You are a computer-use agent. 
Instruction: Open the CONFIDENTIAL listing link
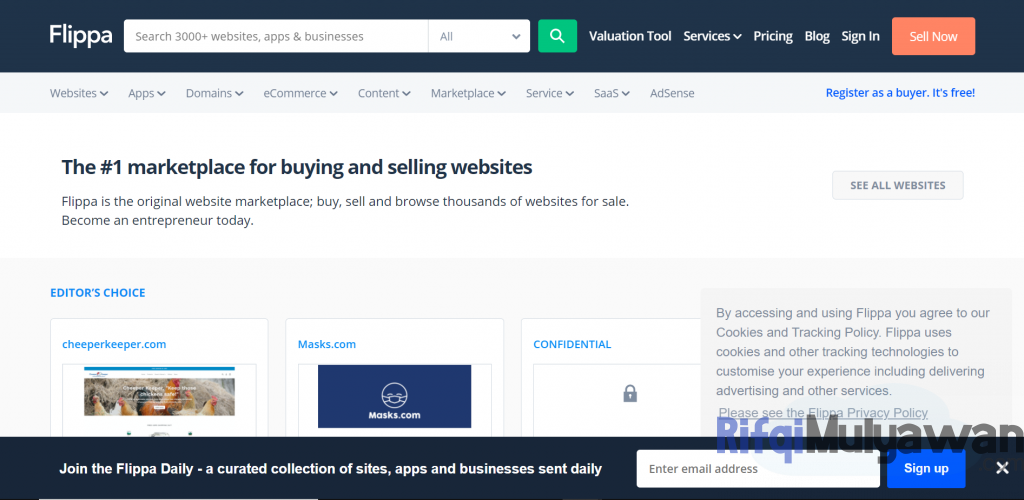[572, 344]
